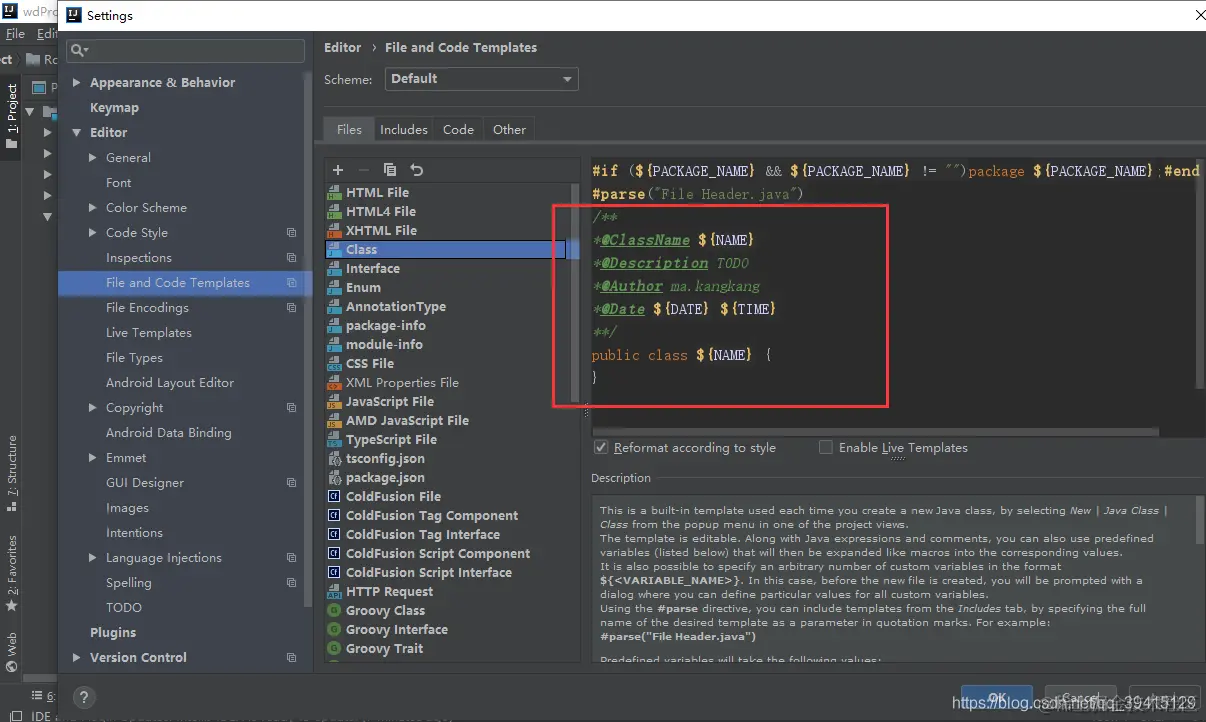
Task: Select Inspections settings entry
Action: [139, 258]
